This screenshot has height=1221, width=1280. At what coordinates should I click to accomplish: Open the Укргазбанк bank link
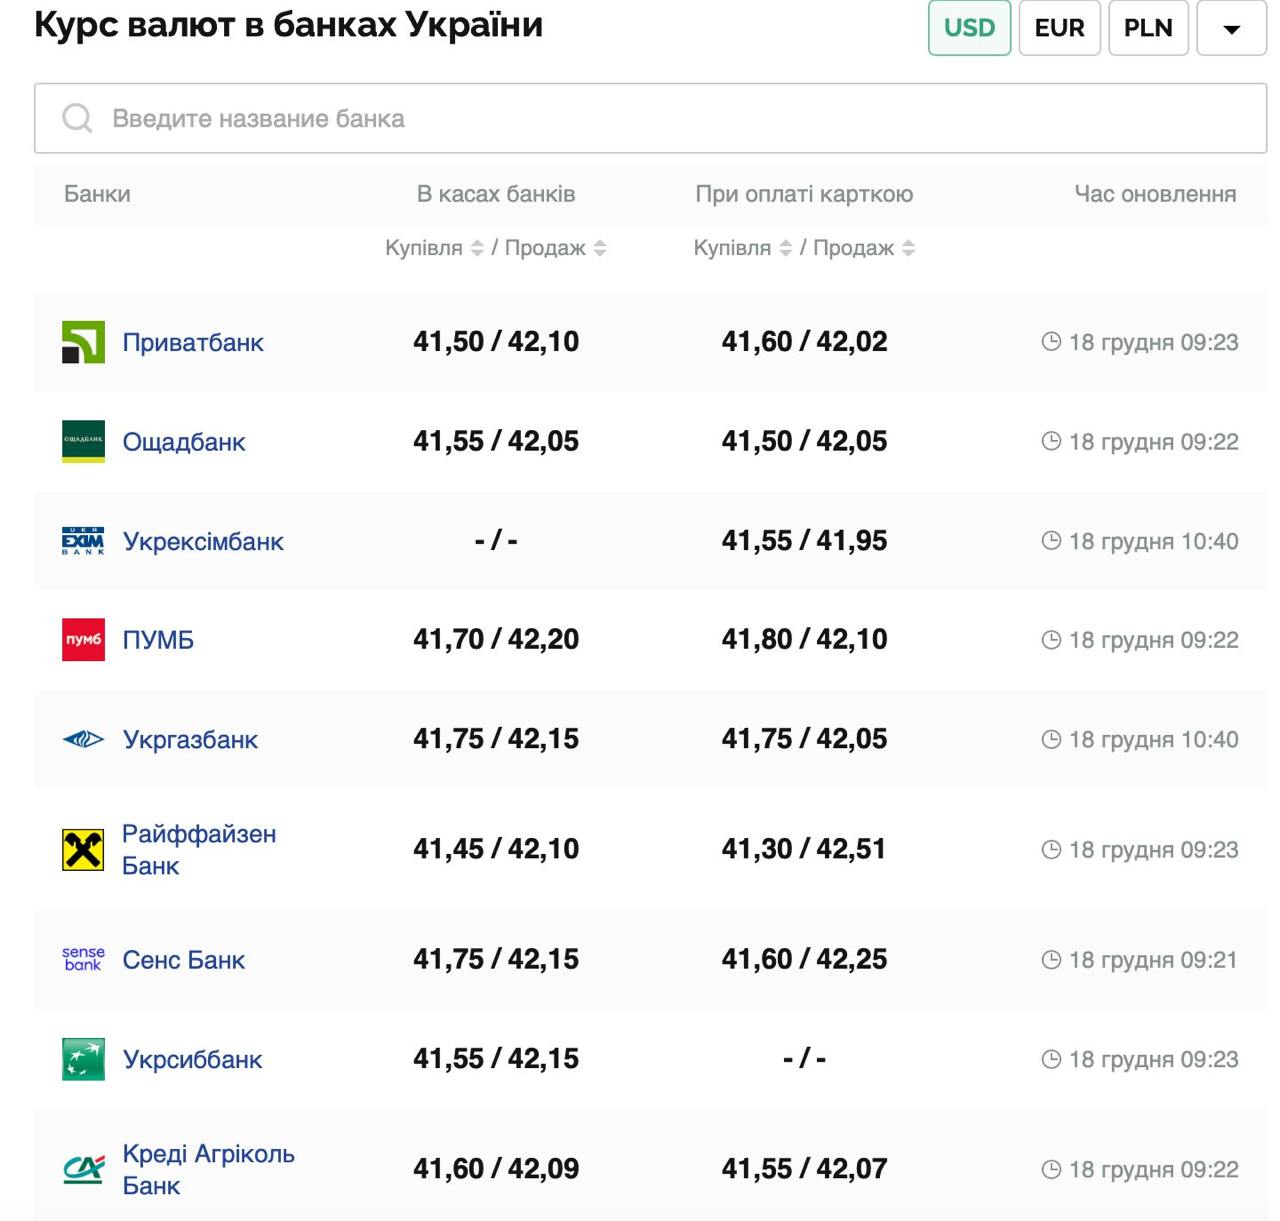(190, 740)
